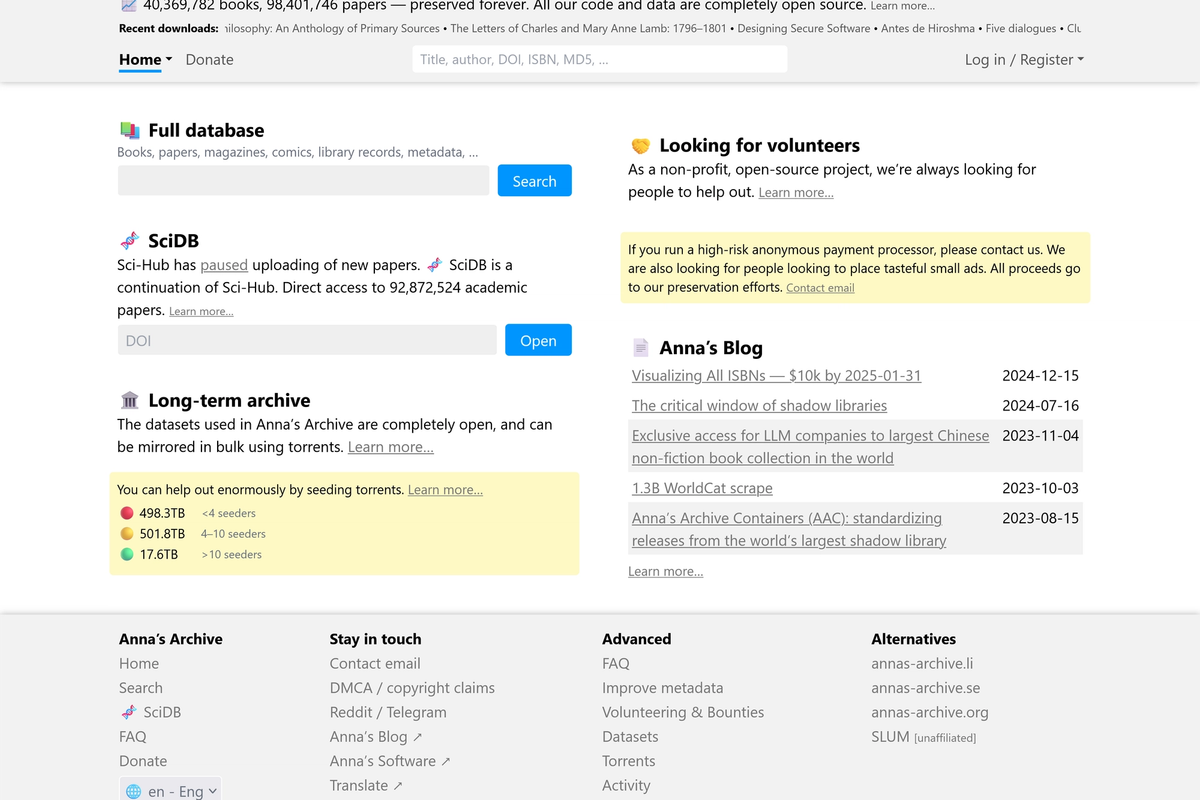
Task: Go to Donate in the top navigation
Action: [209, 60]
